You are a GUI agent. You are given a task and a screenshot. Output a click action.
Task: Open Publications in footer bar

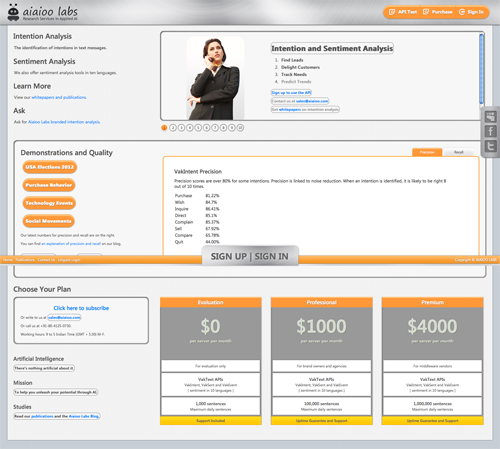(25, 260)
